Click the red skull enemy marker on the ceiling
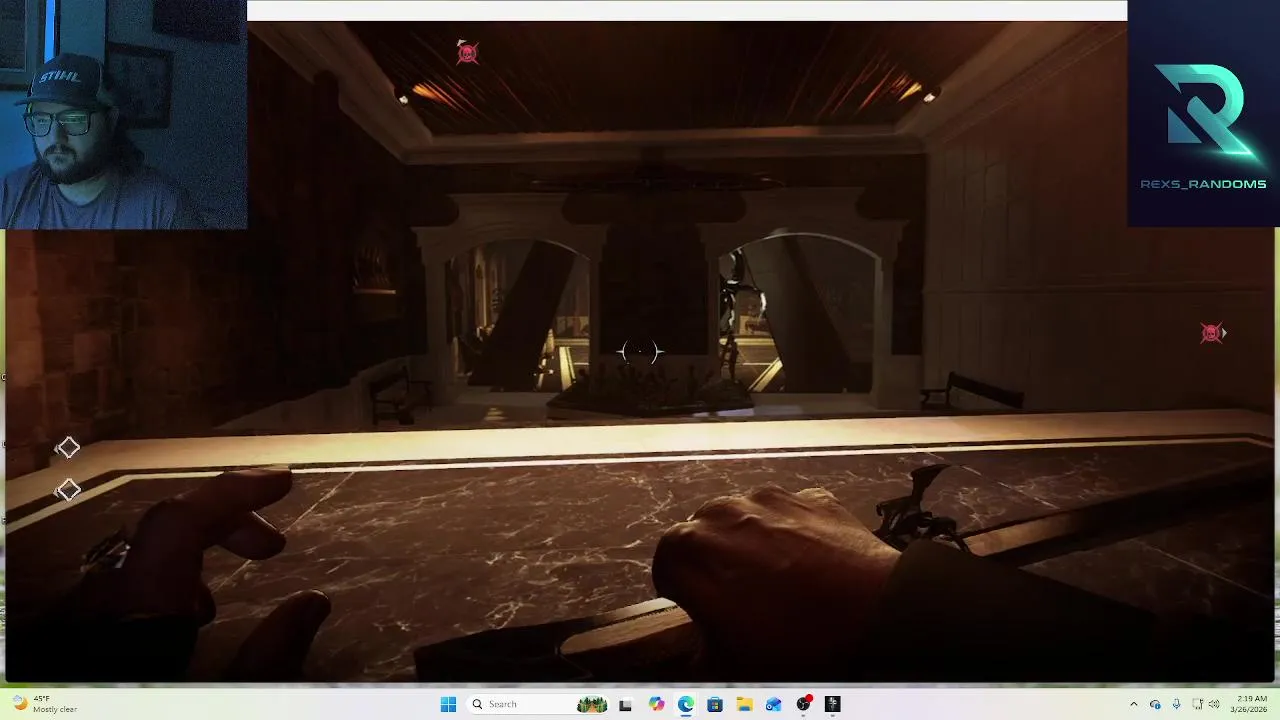The image size is (1280, 720). click(x=467, y=53)
